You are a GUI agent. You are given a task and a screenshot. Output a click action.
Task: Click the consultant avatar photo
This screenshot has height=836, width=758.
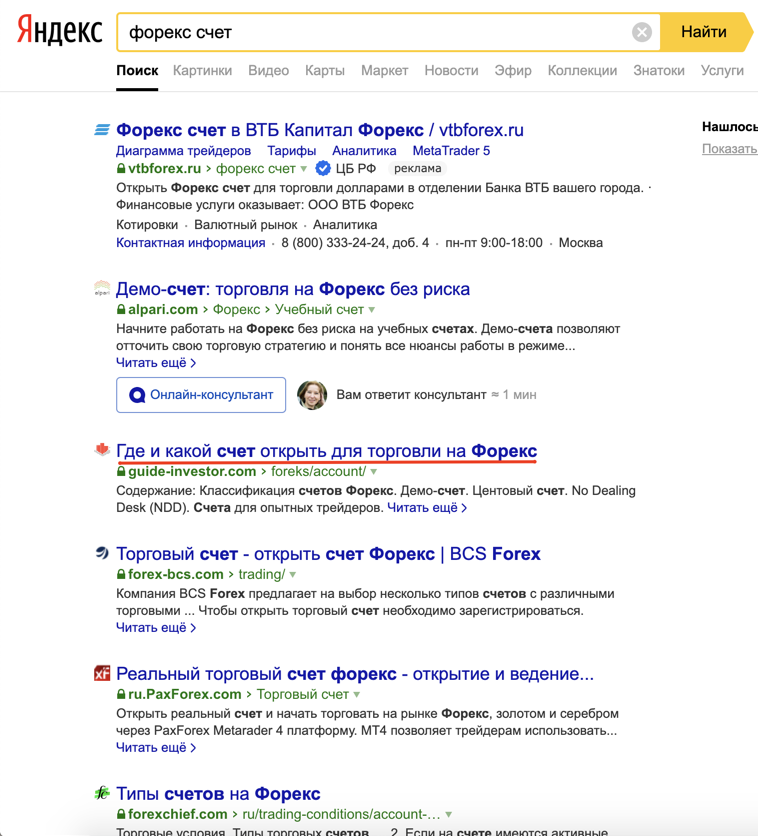[312, 395]
